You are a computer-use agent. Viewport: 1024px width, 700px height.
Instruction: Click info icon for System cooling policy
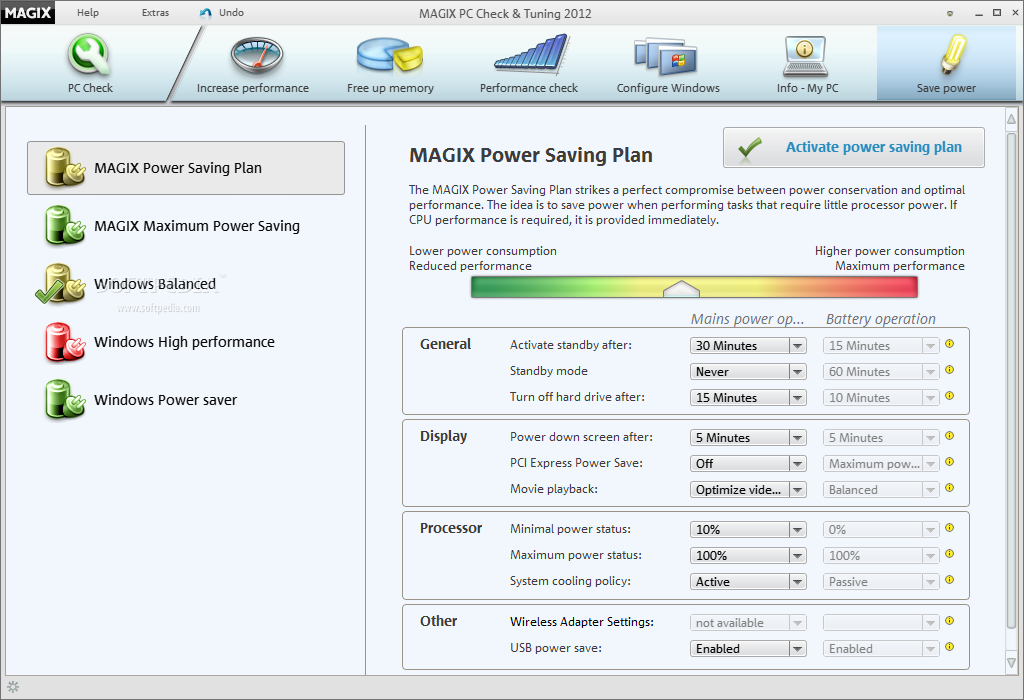950,580
